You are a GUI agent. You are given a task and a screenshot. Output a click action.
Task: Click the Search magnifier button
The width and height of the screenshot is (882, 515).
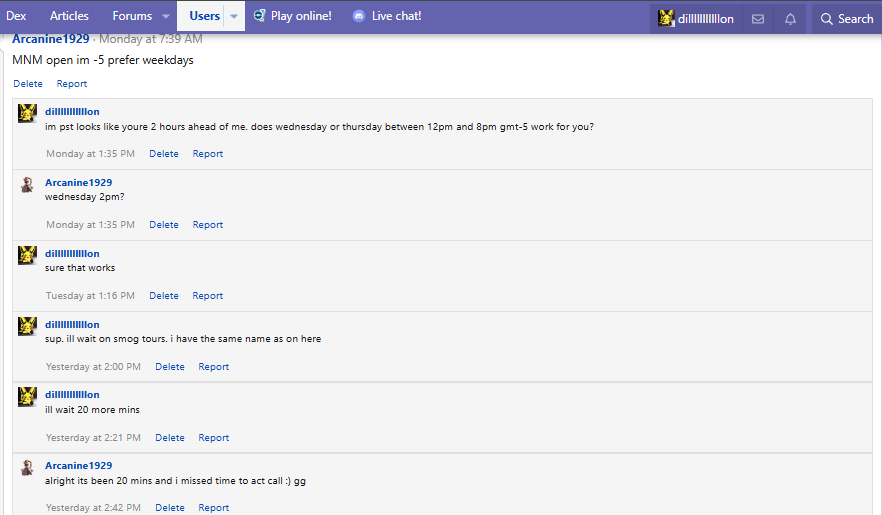[846, 19]
